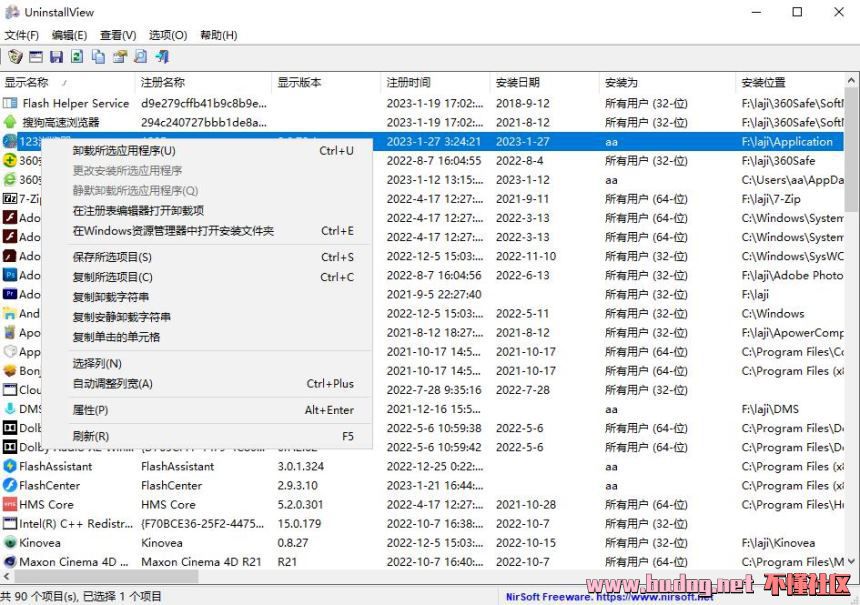Click the DMS row icon
The image size is (860, 605).
click(10, 409)
